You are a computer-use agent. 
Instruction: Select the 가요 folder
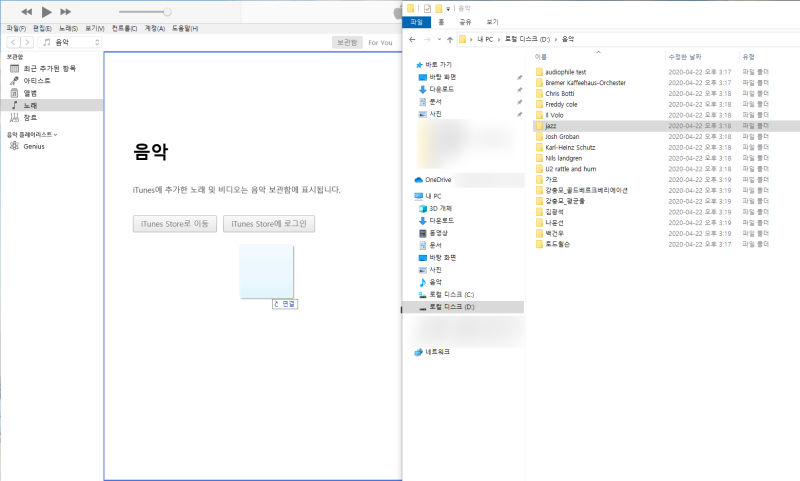pos(551,180)
